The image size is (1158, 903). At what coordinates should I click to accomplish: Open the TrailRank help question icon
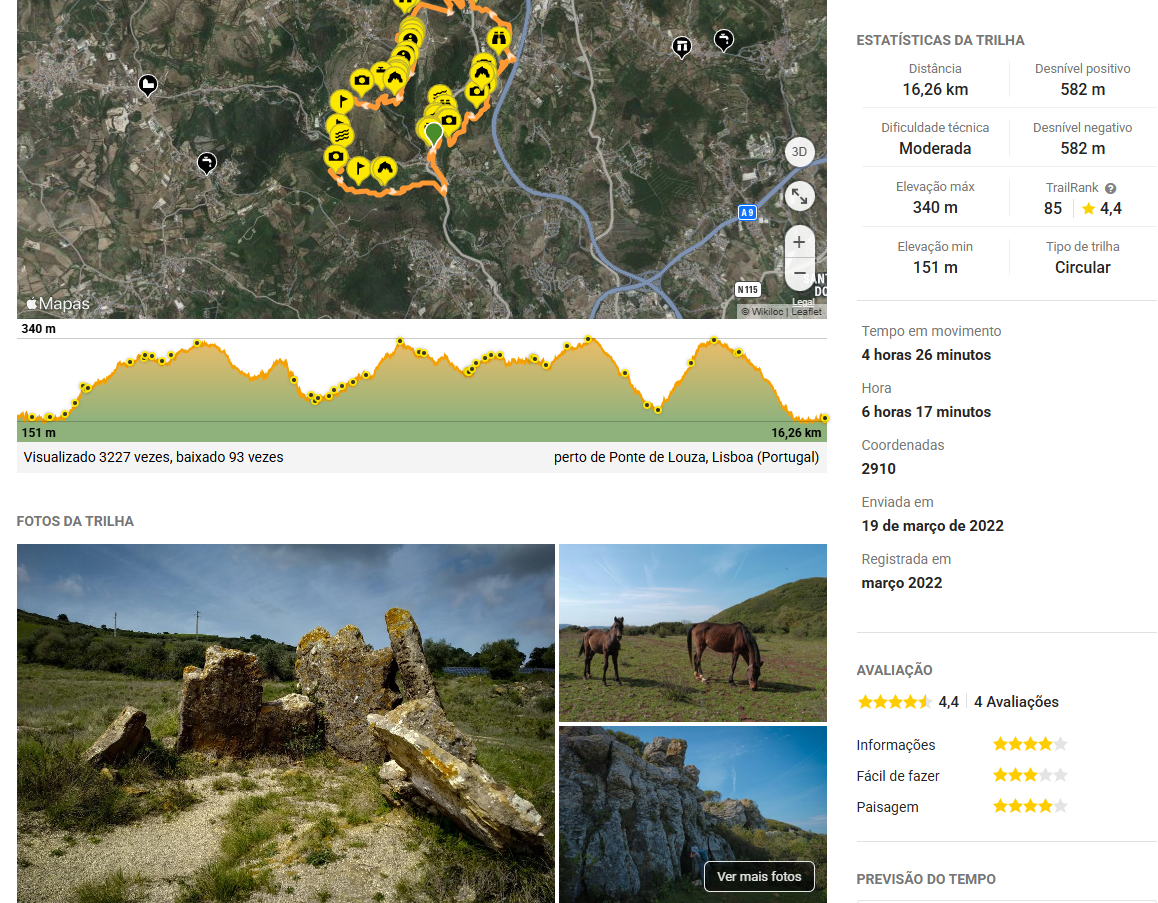[x=1110, y=188]
